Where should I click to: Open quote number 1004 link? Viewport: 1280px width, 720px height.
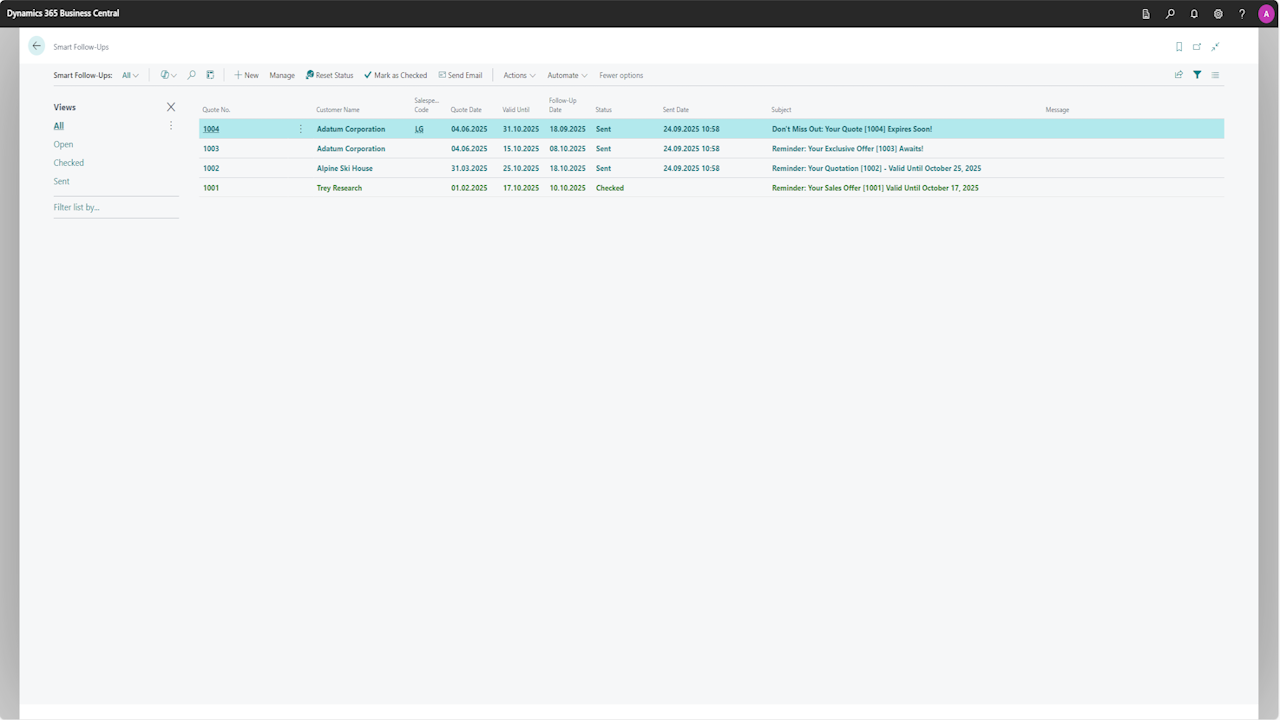pyautogui.click(x=211, y=129)
